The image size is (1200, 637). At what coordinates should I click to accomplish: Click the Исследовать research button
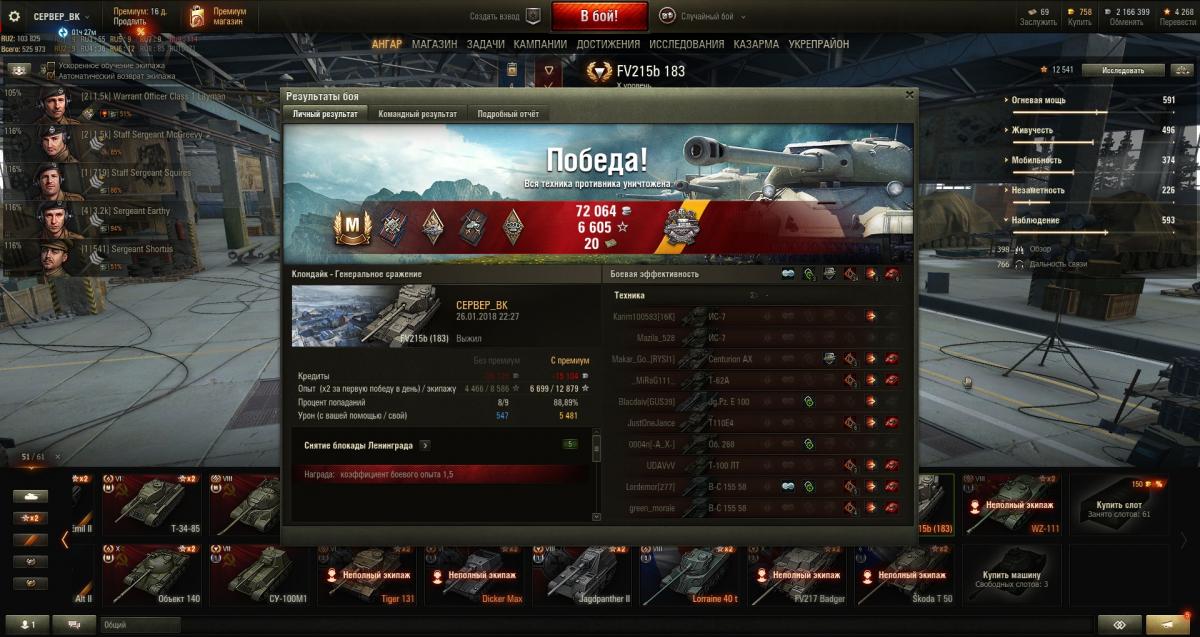click(1130, 70)
